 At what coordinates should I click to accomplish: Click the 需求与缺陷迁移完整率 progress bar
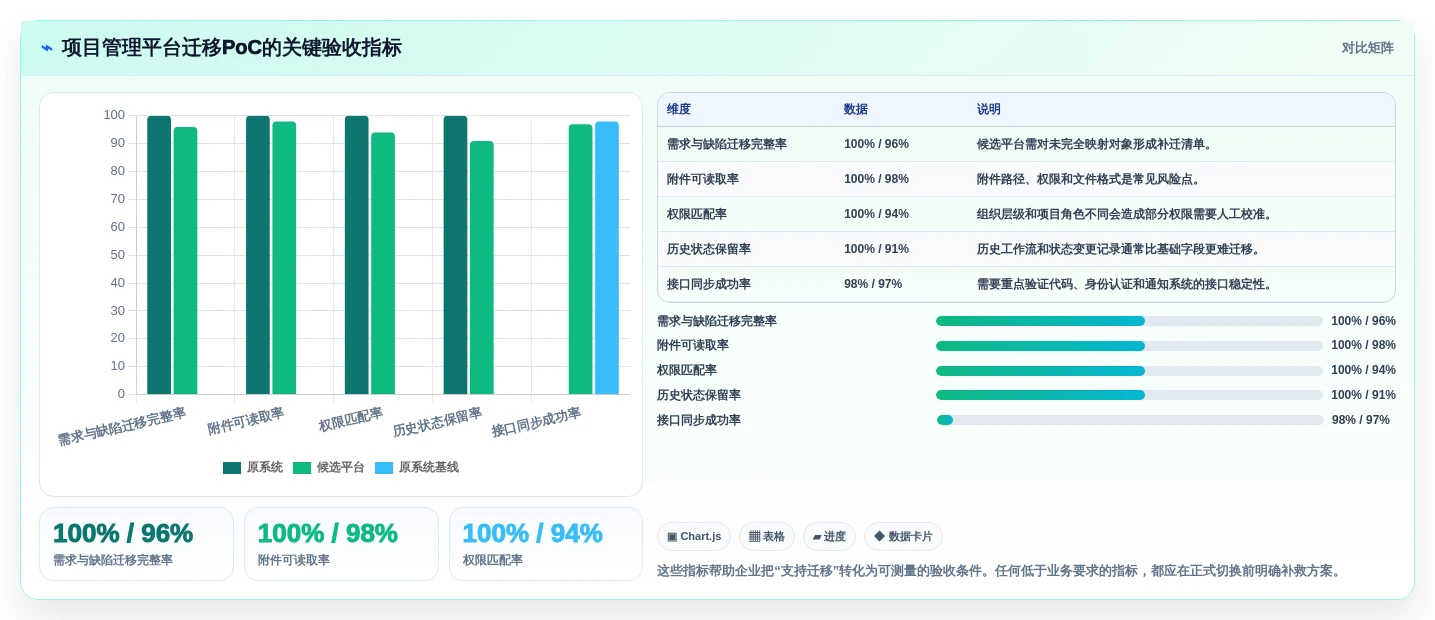[x=1129, y=321]
